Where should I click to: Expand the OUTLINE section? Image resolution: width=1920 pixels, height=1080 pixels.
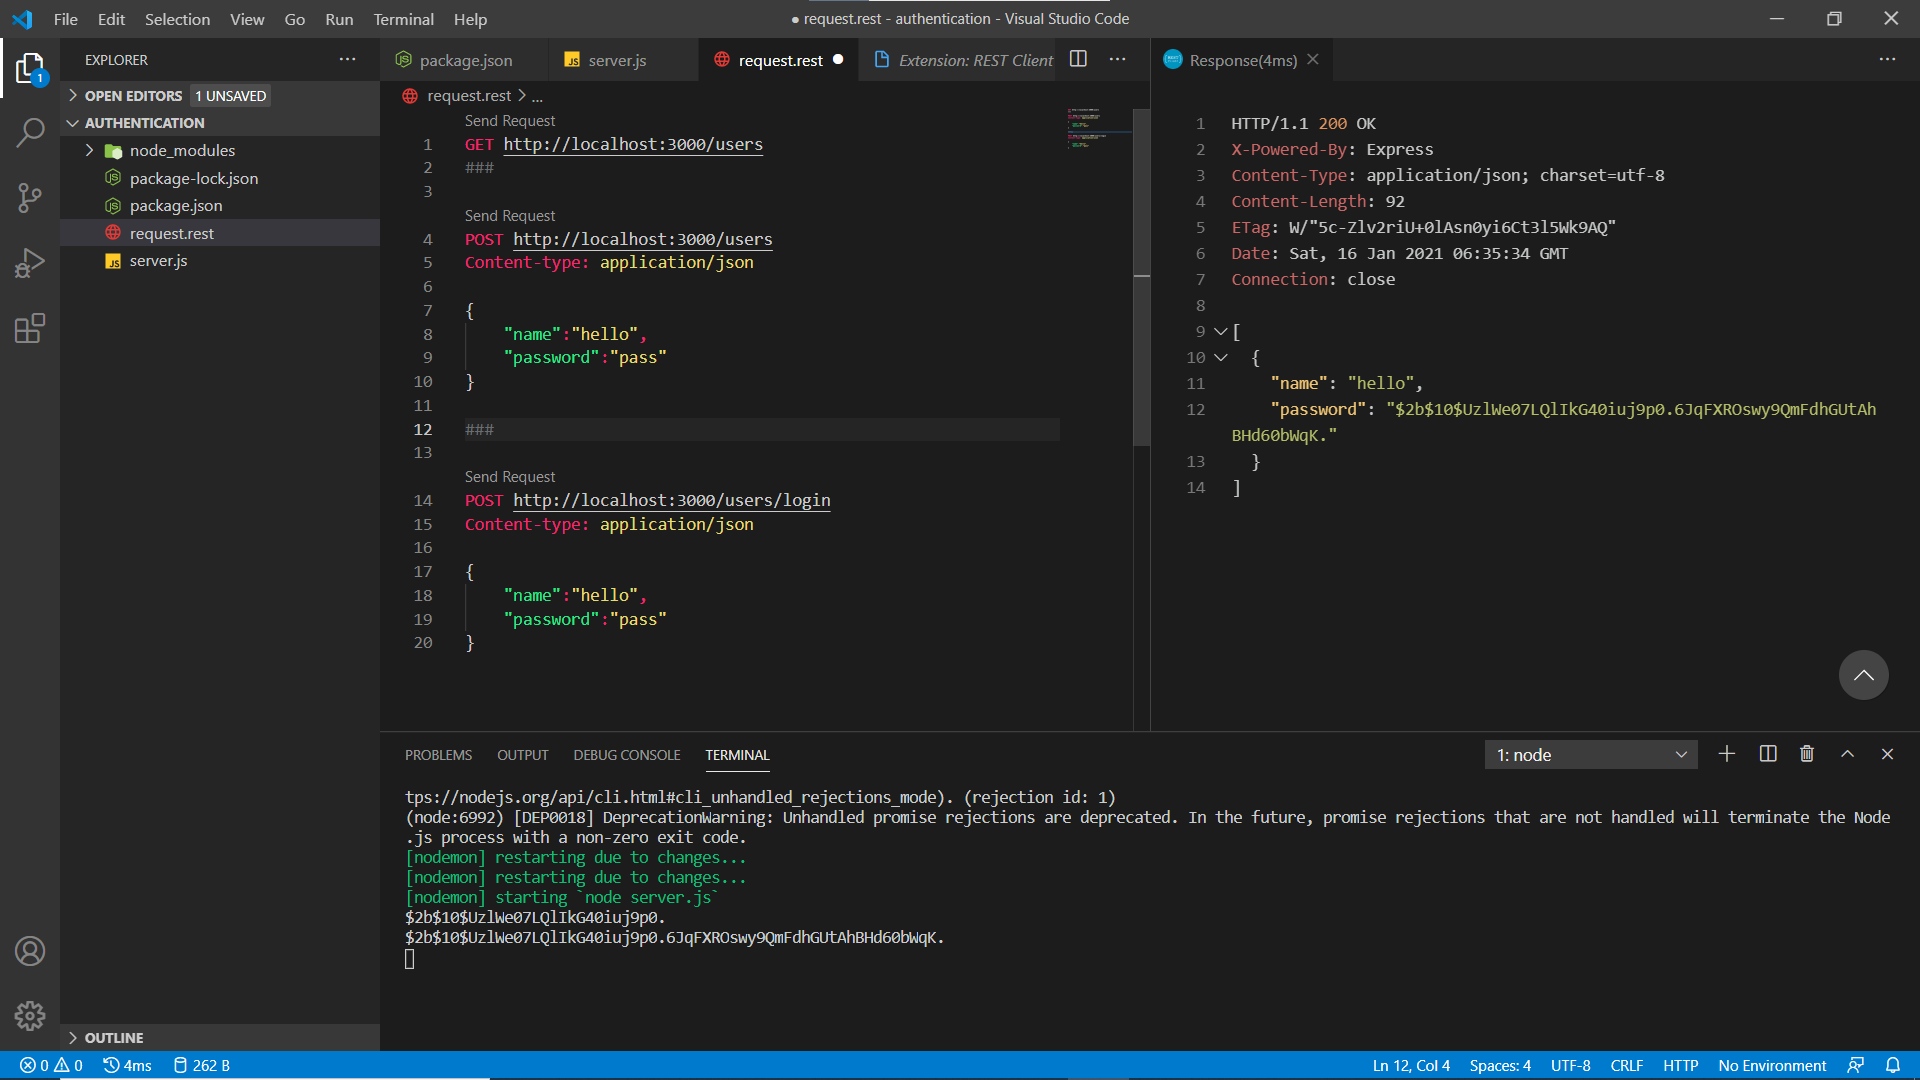pyautogui.click(x=113, y=1038)
